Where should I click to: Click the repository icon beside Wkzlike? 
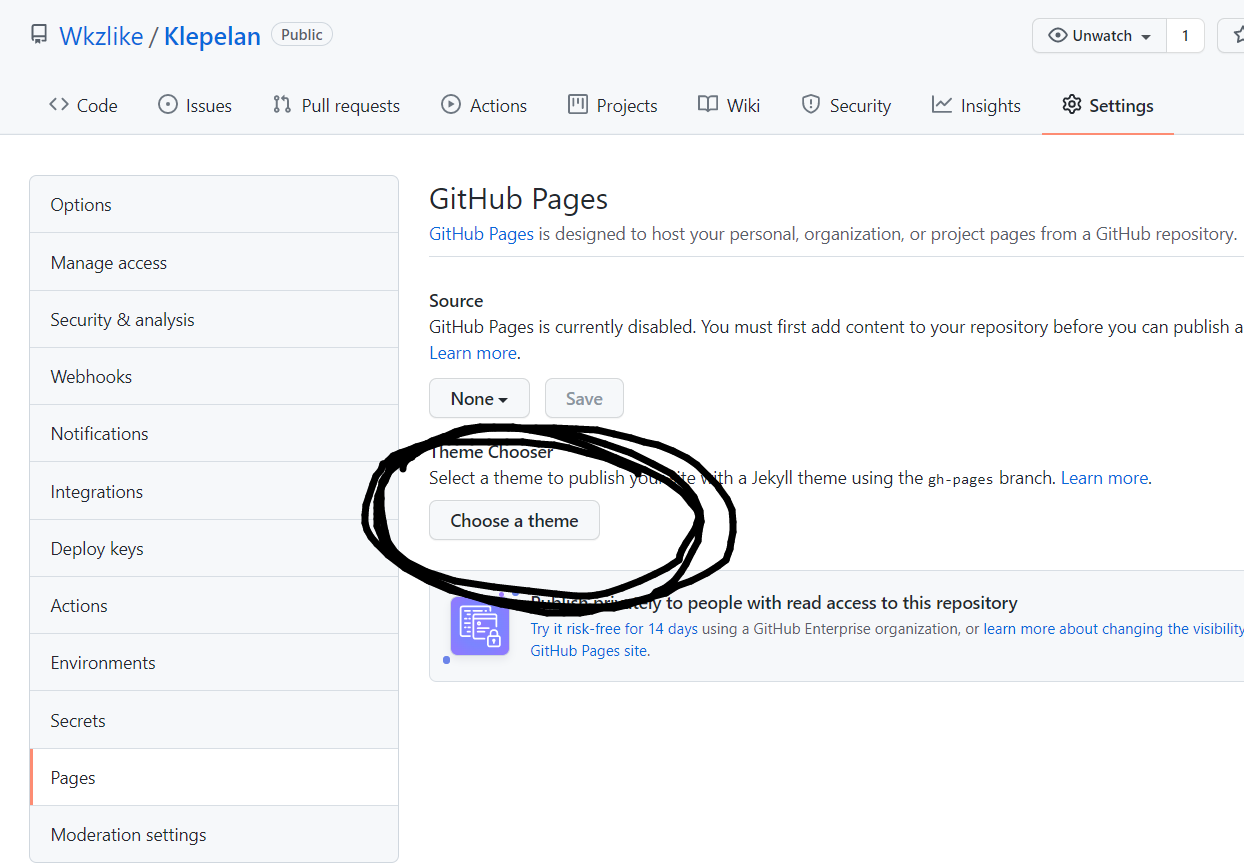[x=39, y=36]
